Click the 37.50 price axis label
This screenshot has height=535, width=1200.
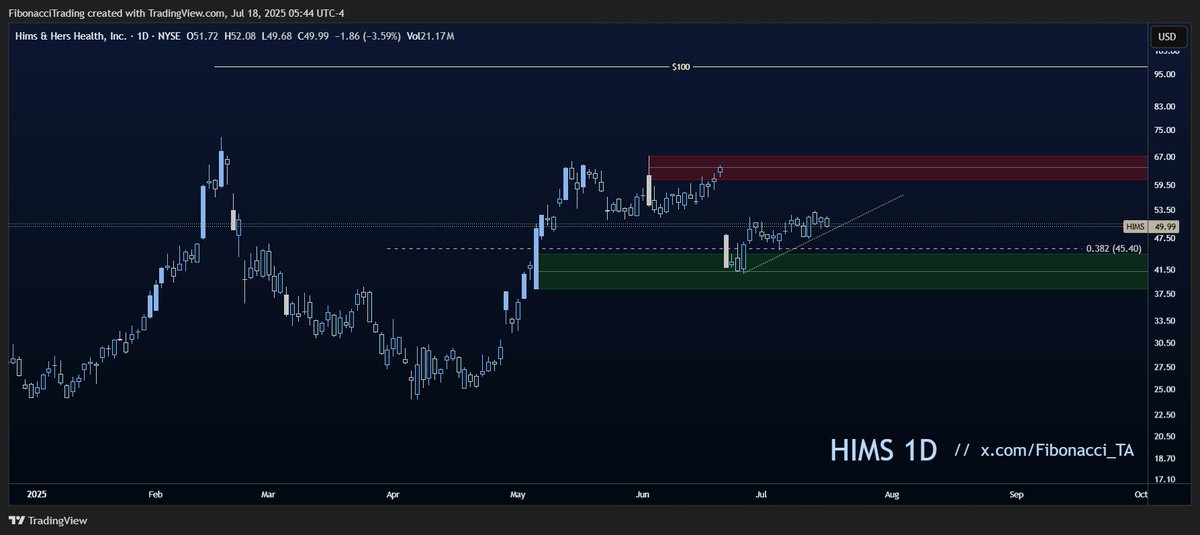(x=1163, y=294)
